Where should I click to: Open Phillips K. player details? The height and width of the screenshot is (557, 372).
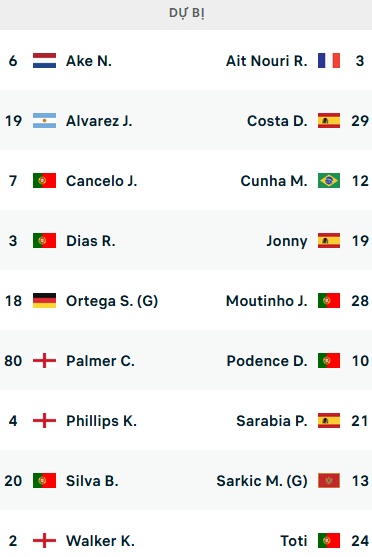pyautogui.click(x=102, y=421)
